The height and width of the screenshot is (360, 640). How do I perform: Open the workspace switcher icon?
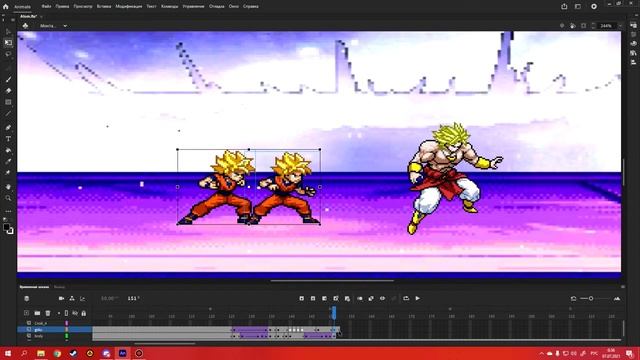pyautogui.click(x=578, y=7)
